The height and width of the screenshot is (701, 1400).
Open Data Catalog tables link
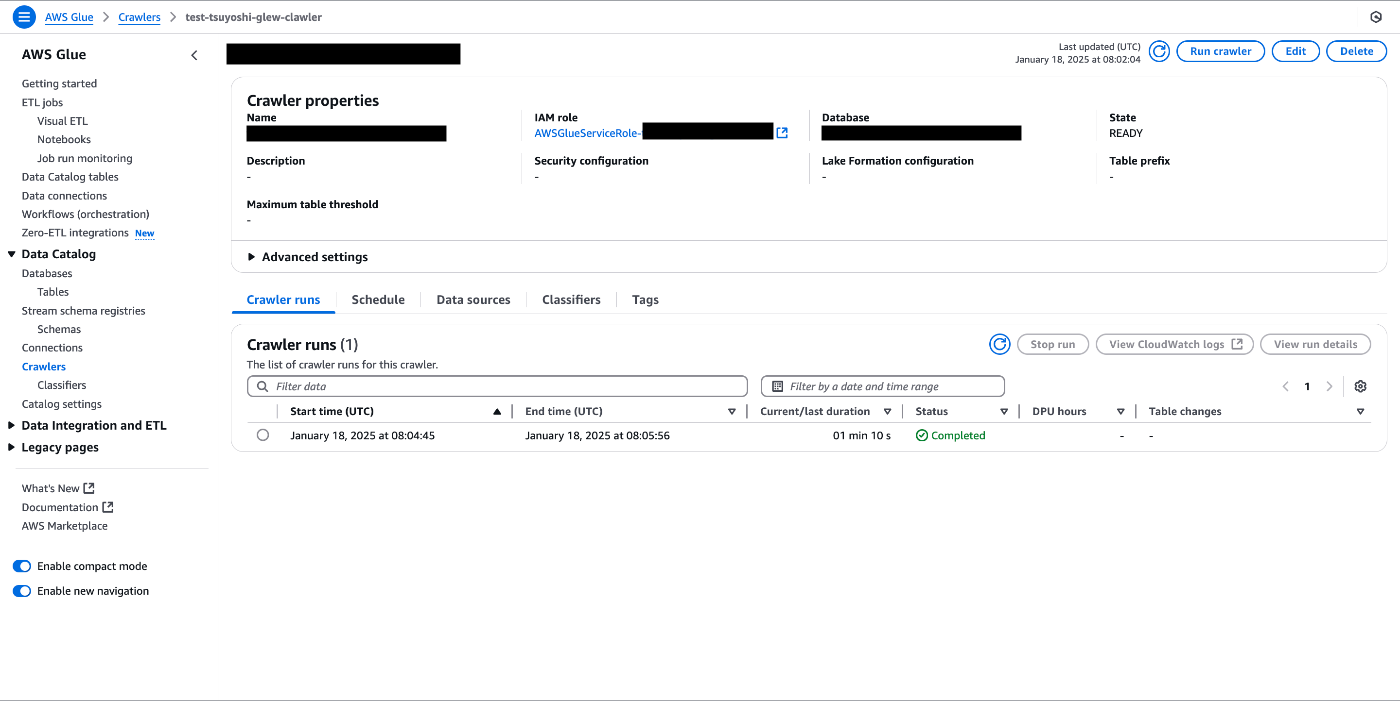(x=70, y=177)
